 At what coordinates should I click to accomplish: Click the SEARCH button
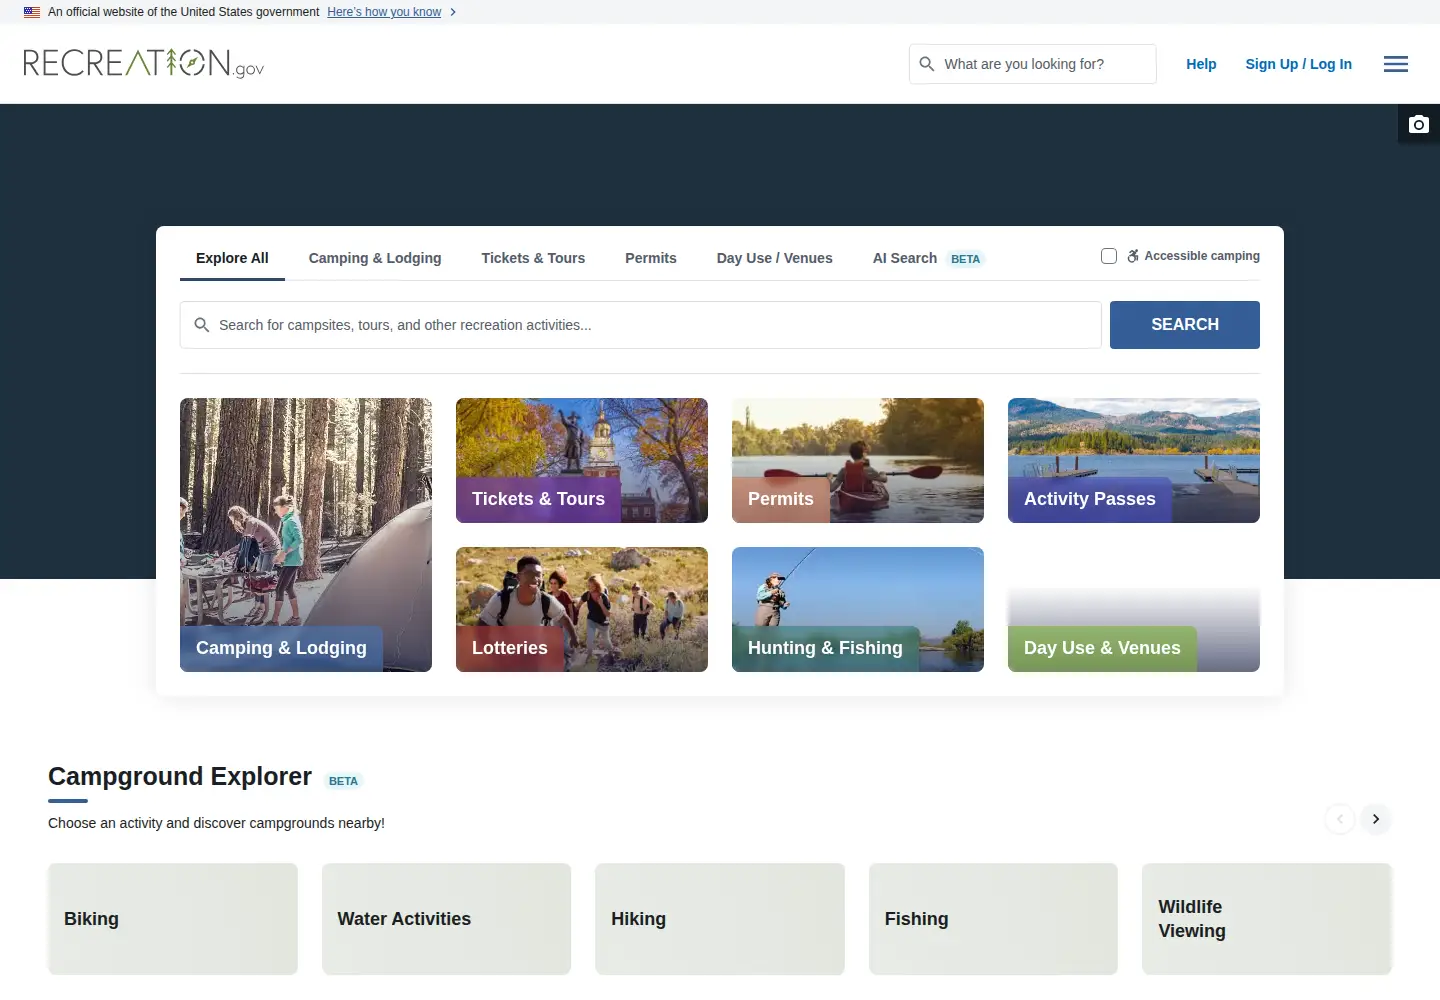(x=1185, y=325)
